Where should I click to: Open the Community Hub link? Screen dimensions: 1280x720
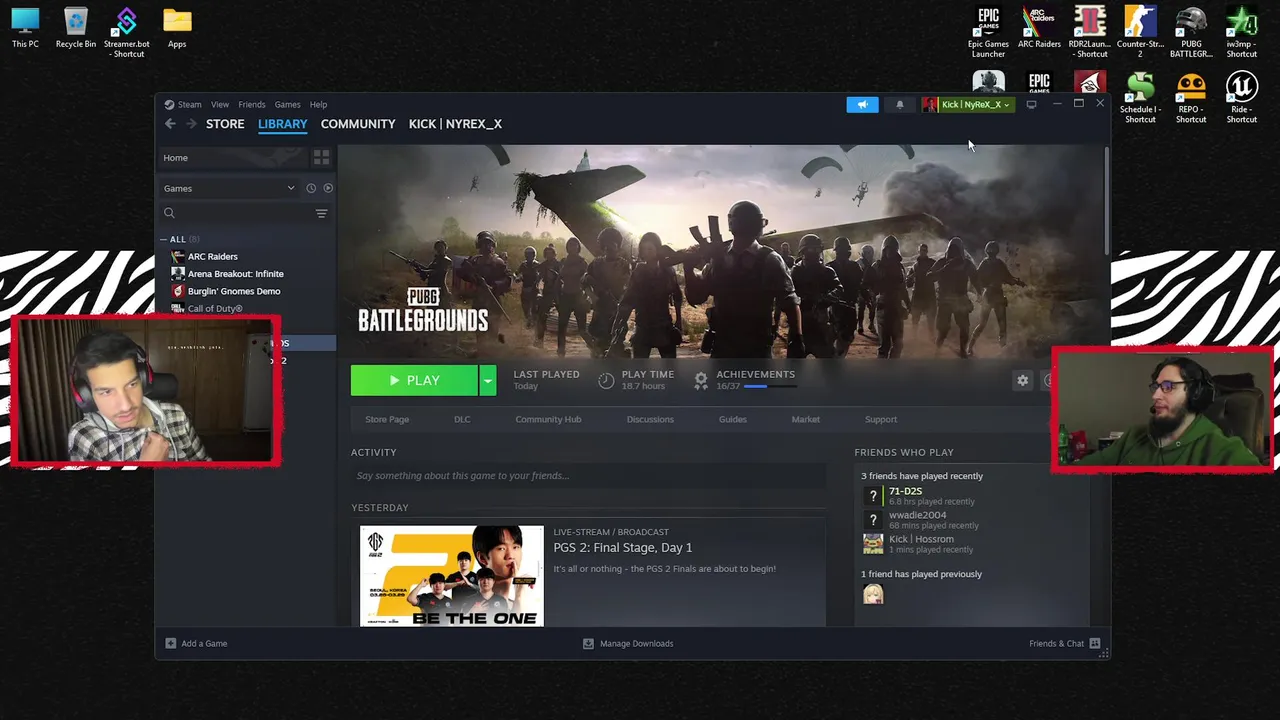point(548,419)
